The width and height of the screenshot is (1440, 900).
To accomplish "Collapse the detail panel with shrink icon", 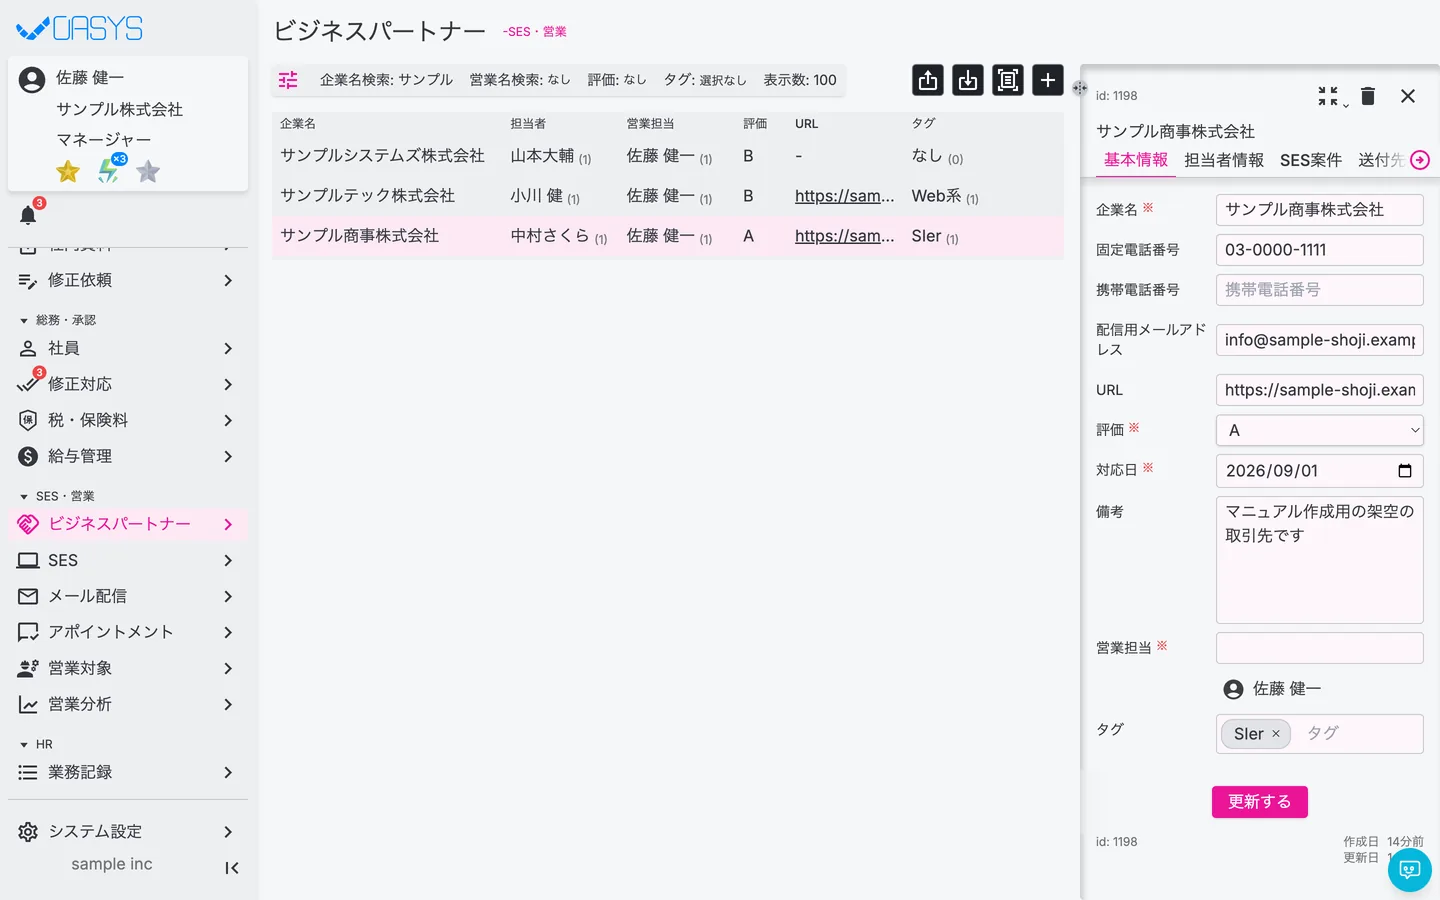I will [x=1328, y=96].
